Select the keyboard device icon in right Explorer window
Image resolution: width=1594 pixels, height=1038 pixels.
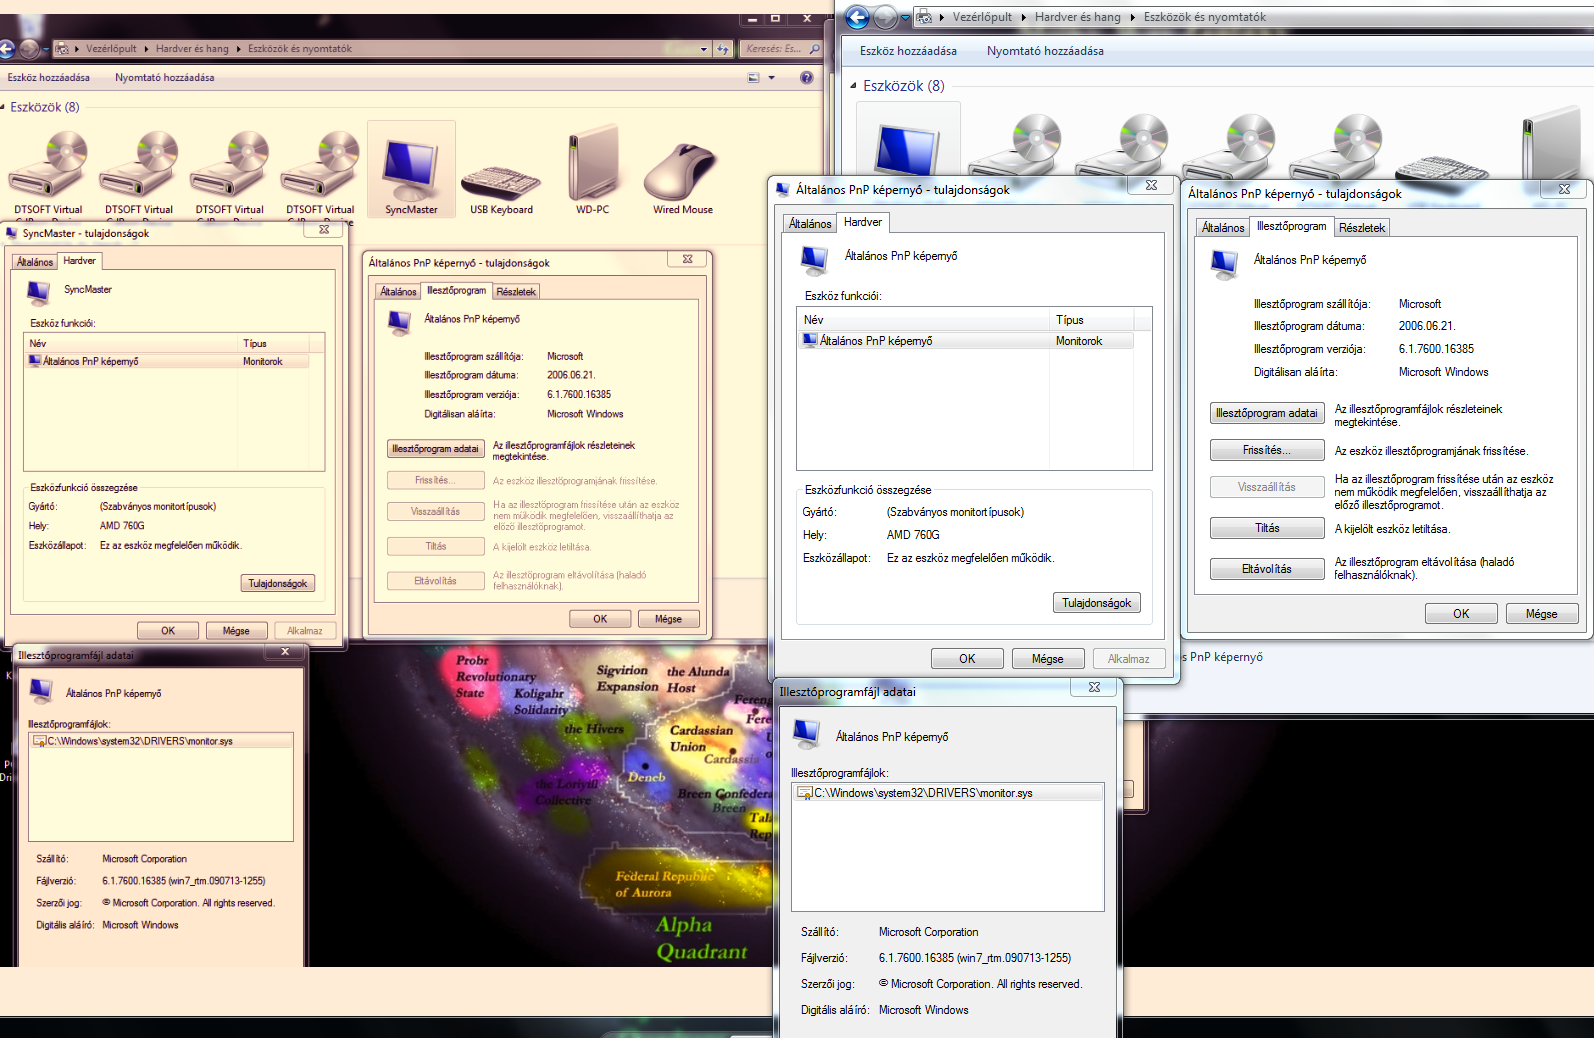click(x=1441, y=166)
